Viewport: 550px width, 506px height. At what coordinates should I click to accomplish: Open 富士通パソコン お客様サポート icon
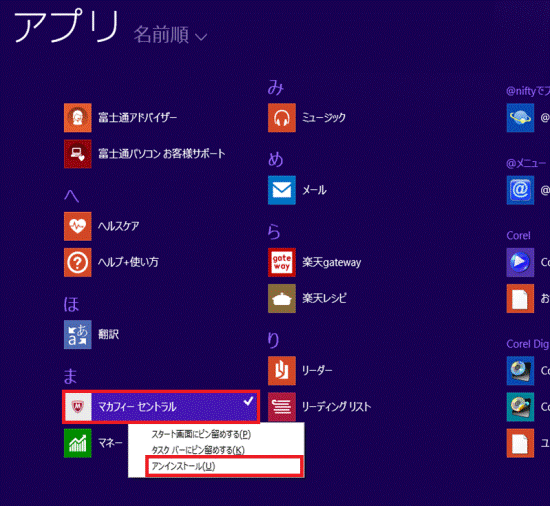click(78, 154)
